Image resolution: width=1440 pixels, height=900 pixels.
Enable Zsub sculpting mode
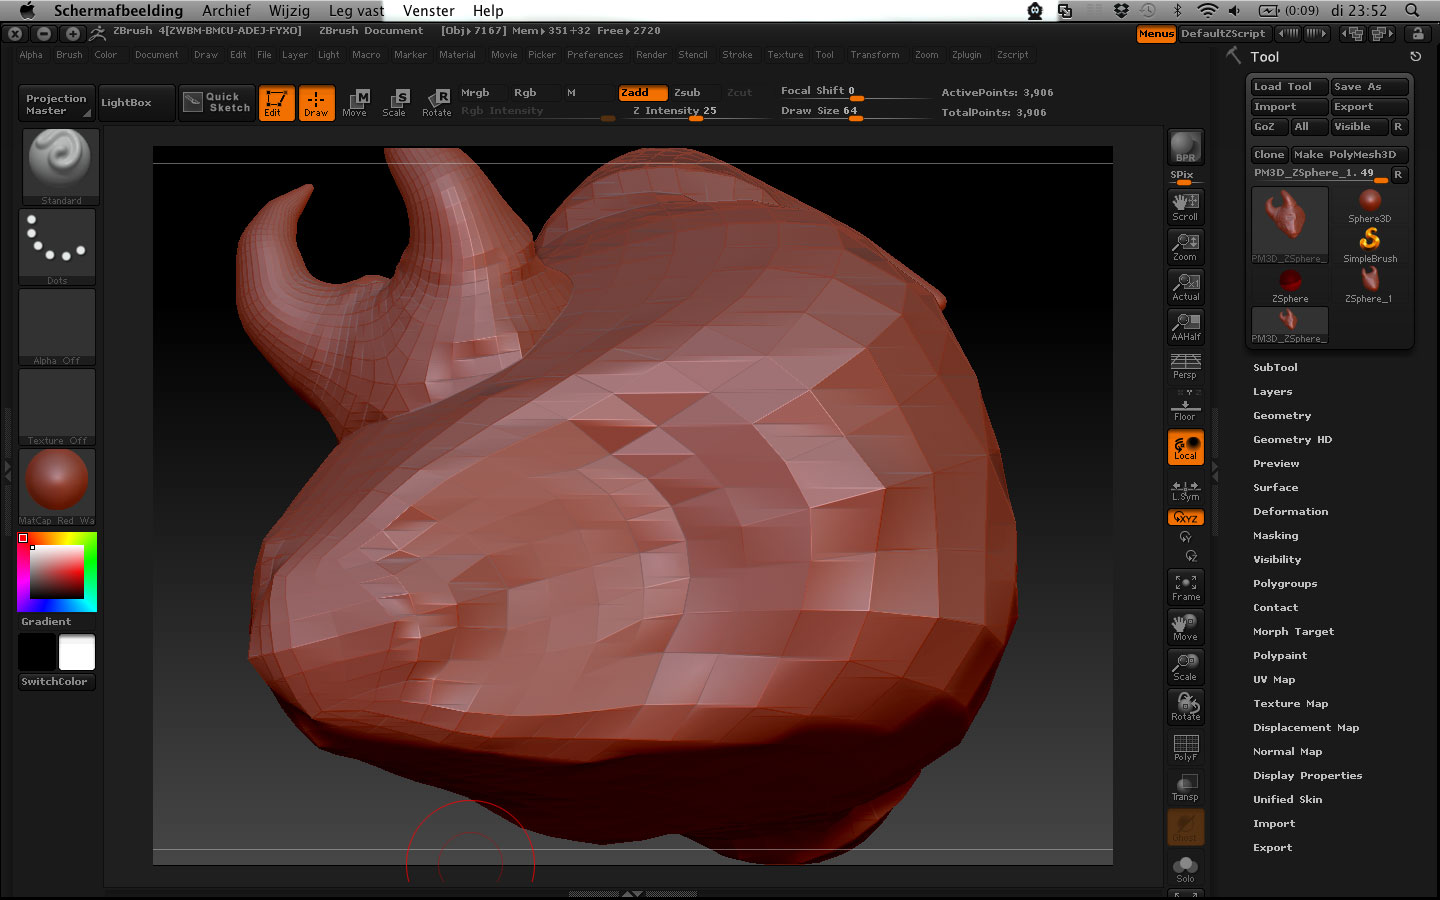(687, 92)
